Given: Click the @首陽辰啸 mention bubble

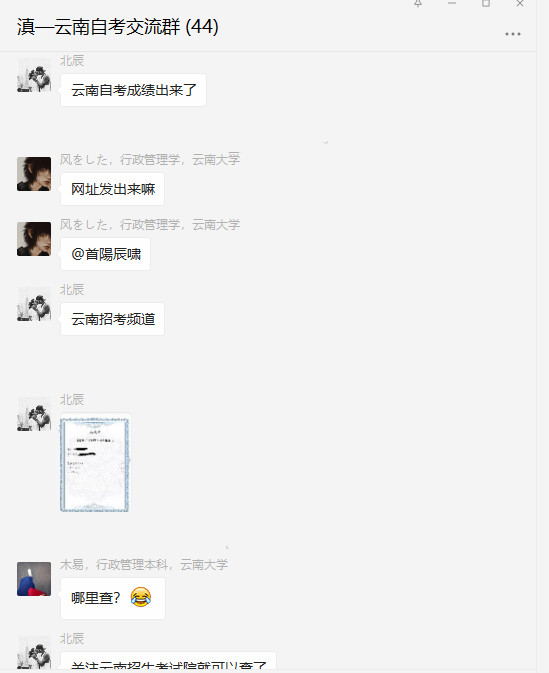Looking at the screenshot, I should tap(106, 254).
